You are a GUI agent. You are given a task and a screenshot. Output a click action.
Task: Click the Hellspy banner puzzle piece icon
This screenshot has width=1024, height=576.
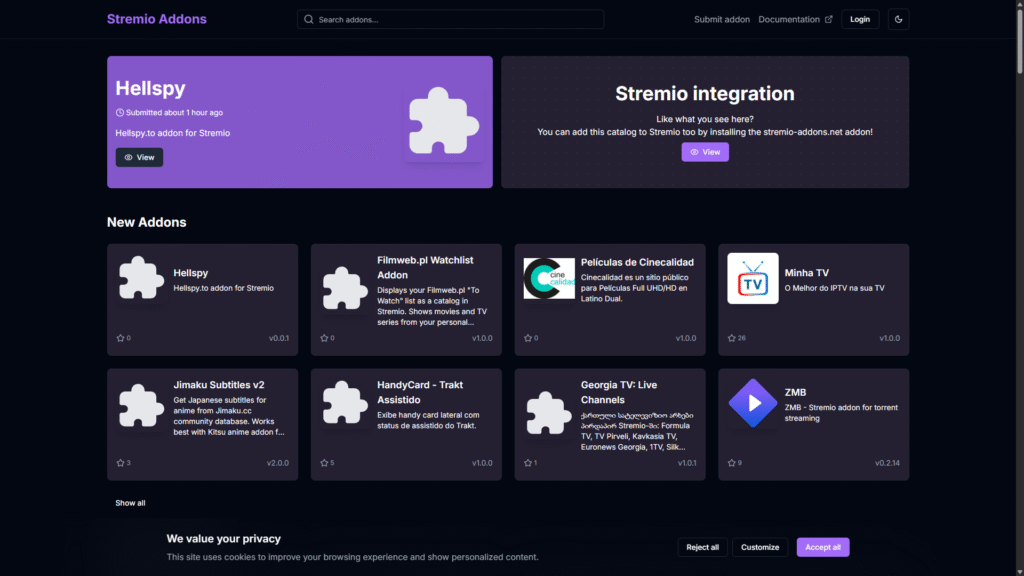443,121
